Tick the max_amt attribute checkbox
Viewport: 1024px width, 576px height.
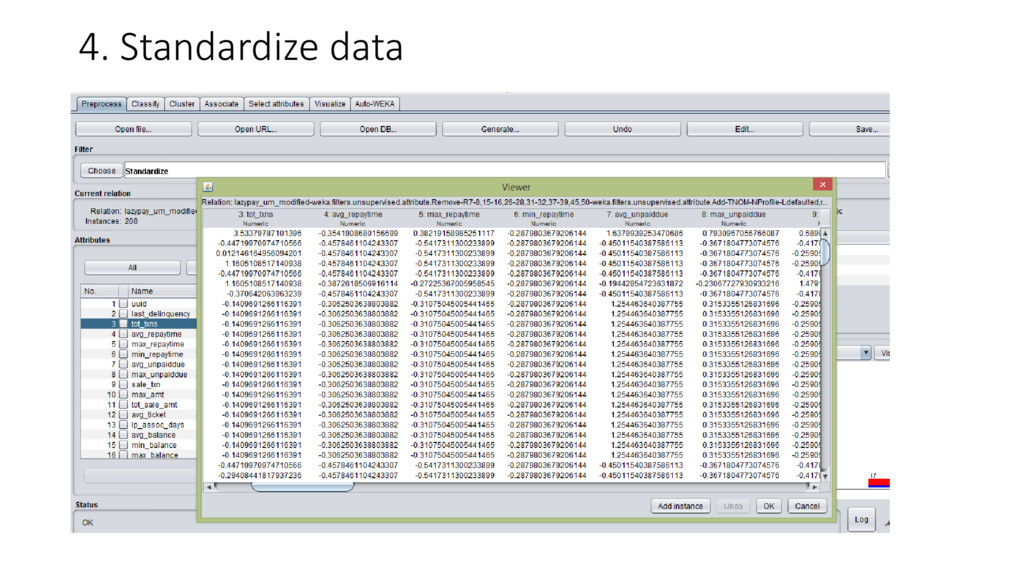pyautogui.click(x=123, y=394)
